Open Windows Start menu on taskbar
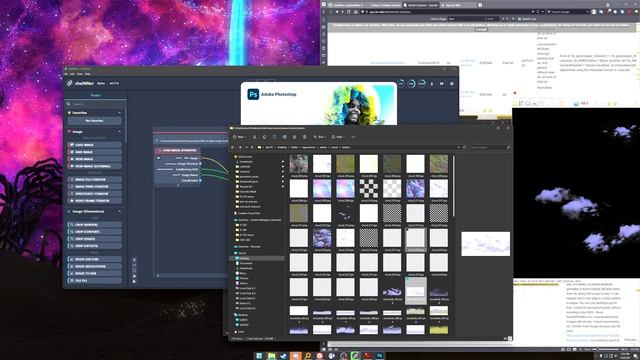Viewport: 640px width, 360px height. pyautogui.click(x=259, y=356)
